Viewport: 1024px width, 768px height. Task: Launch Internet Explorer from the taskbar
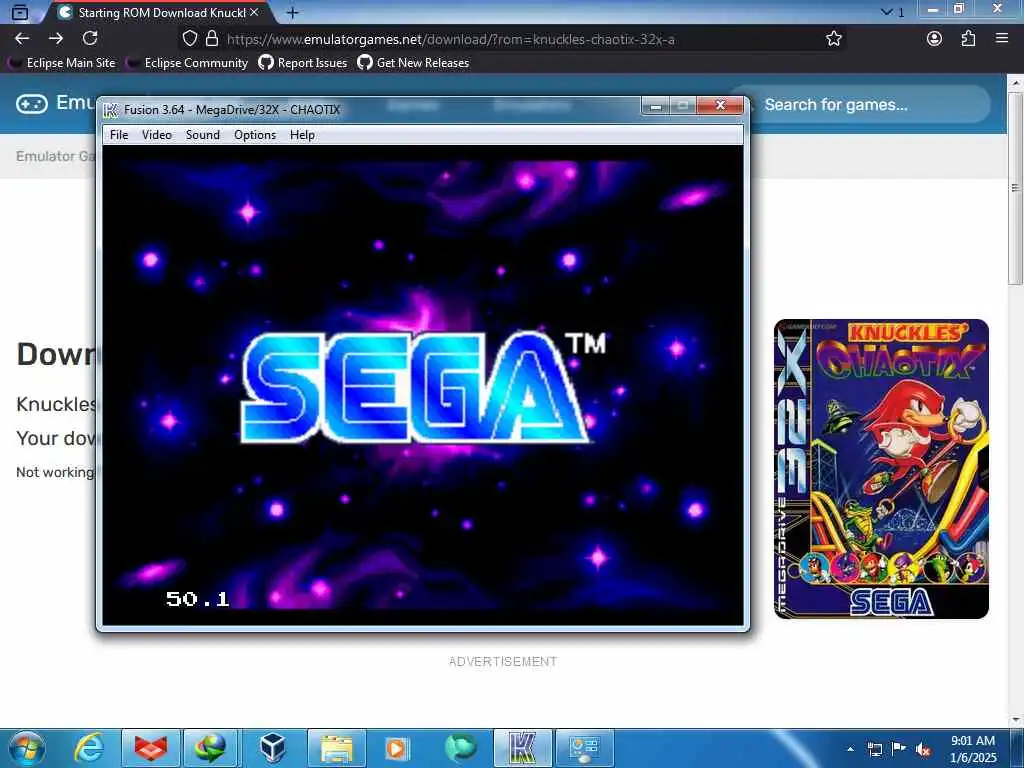89,748
